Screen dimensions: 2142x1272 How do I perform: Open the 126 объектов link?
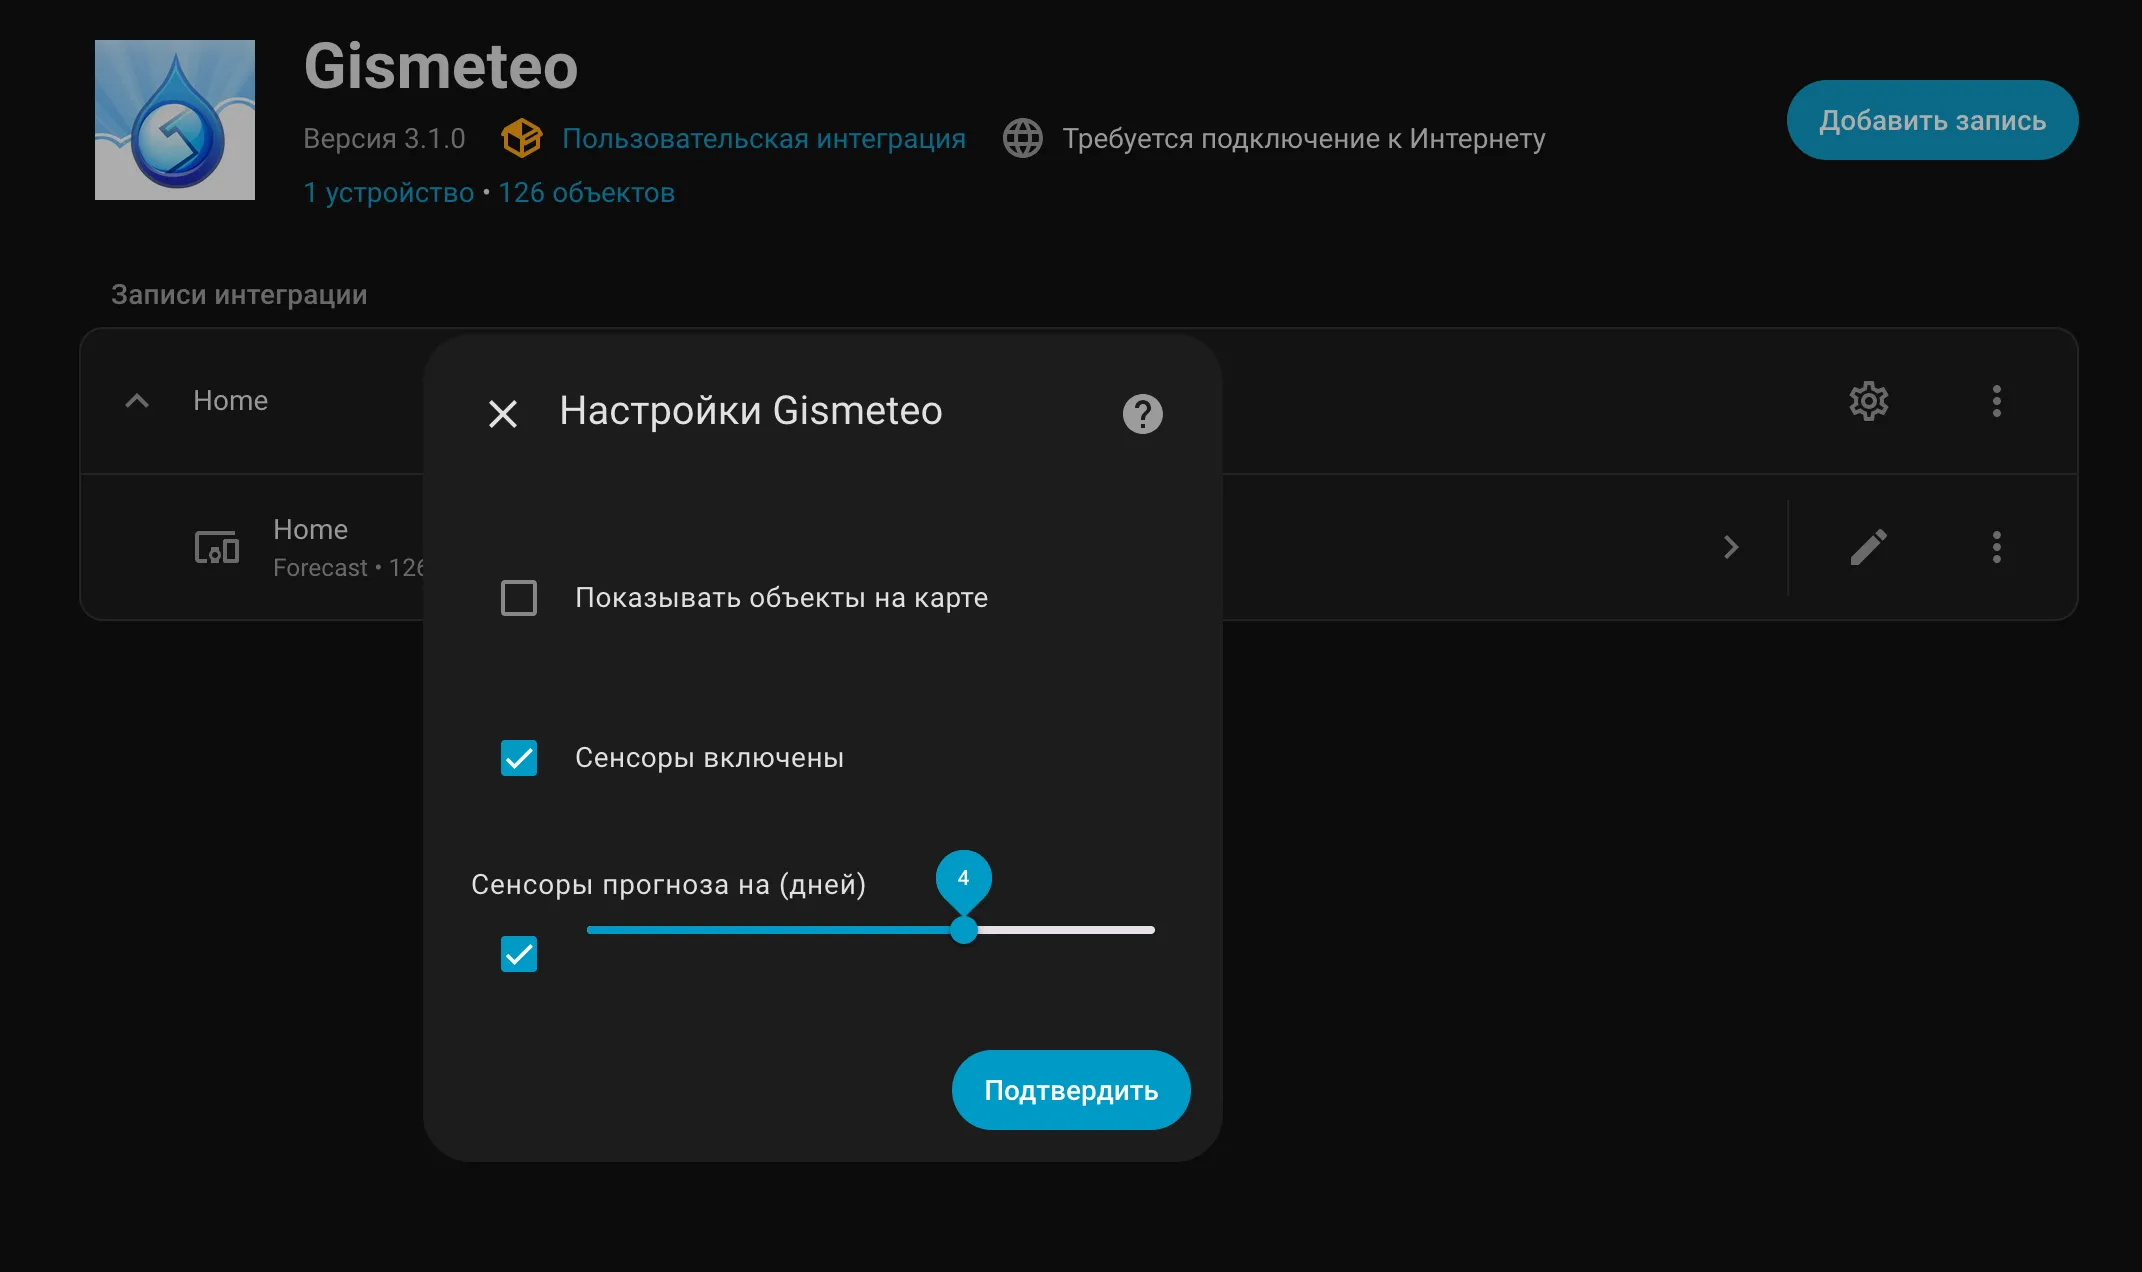pos(587,192)
